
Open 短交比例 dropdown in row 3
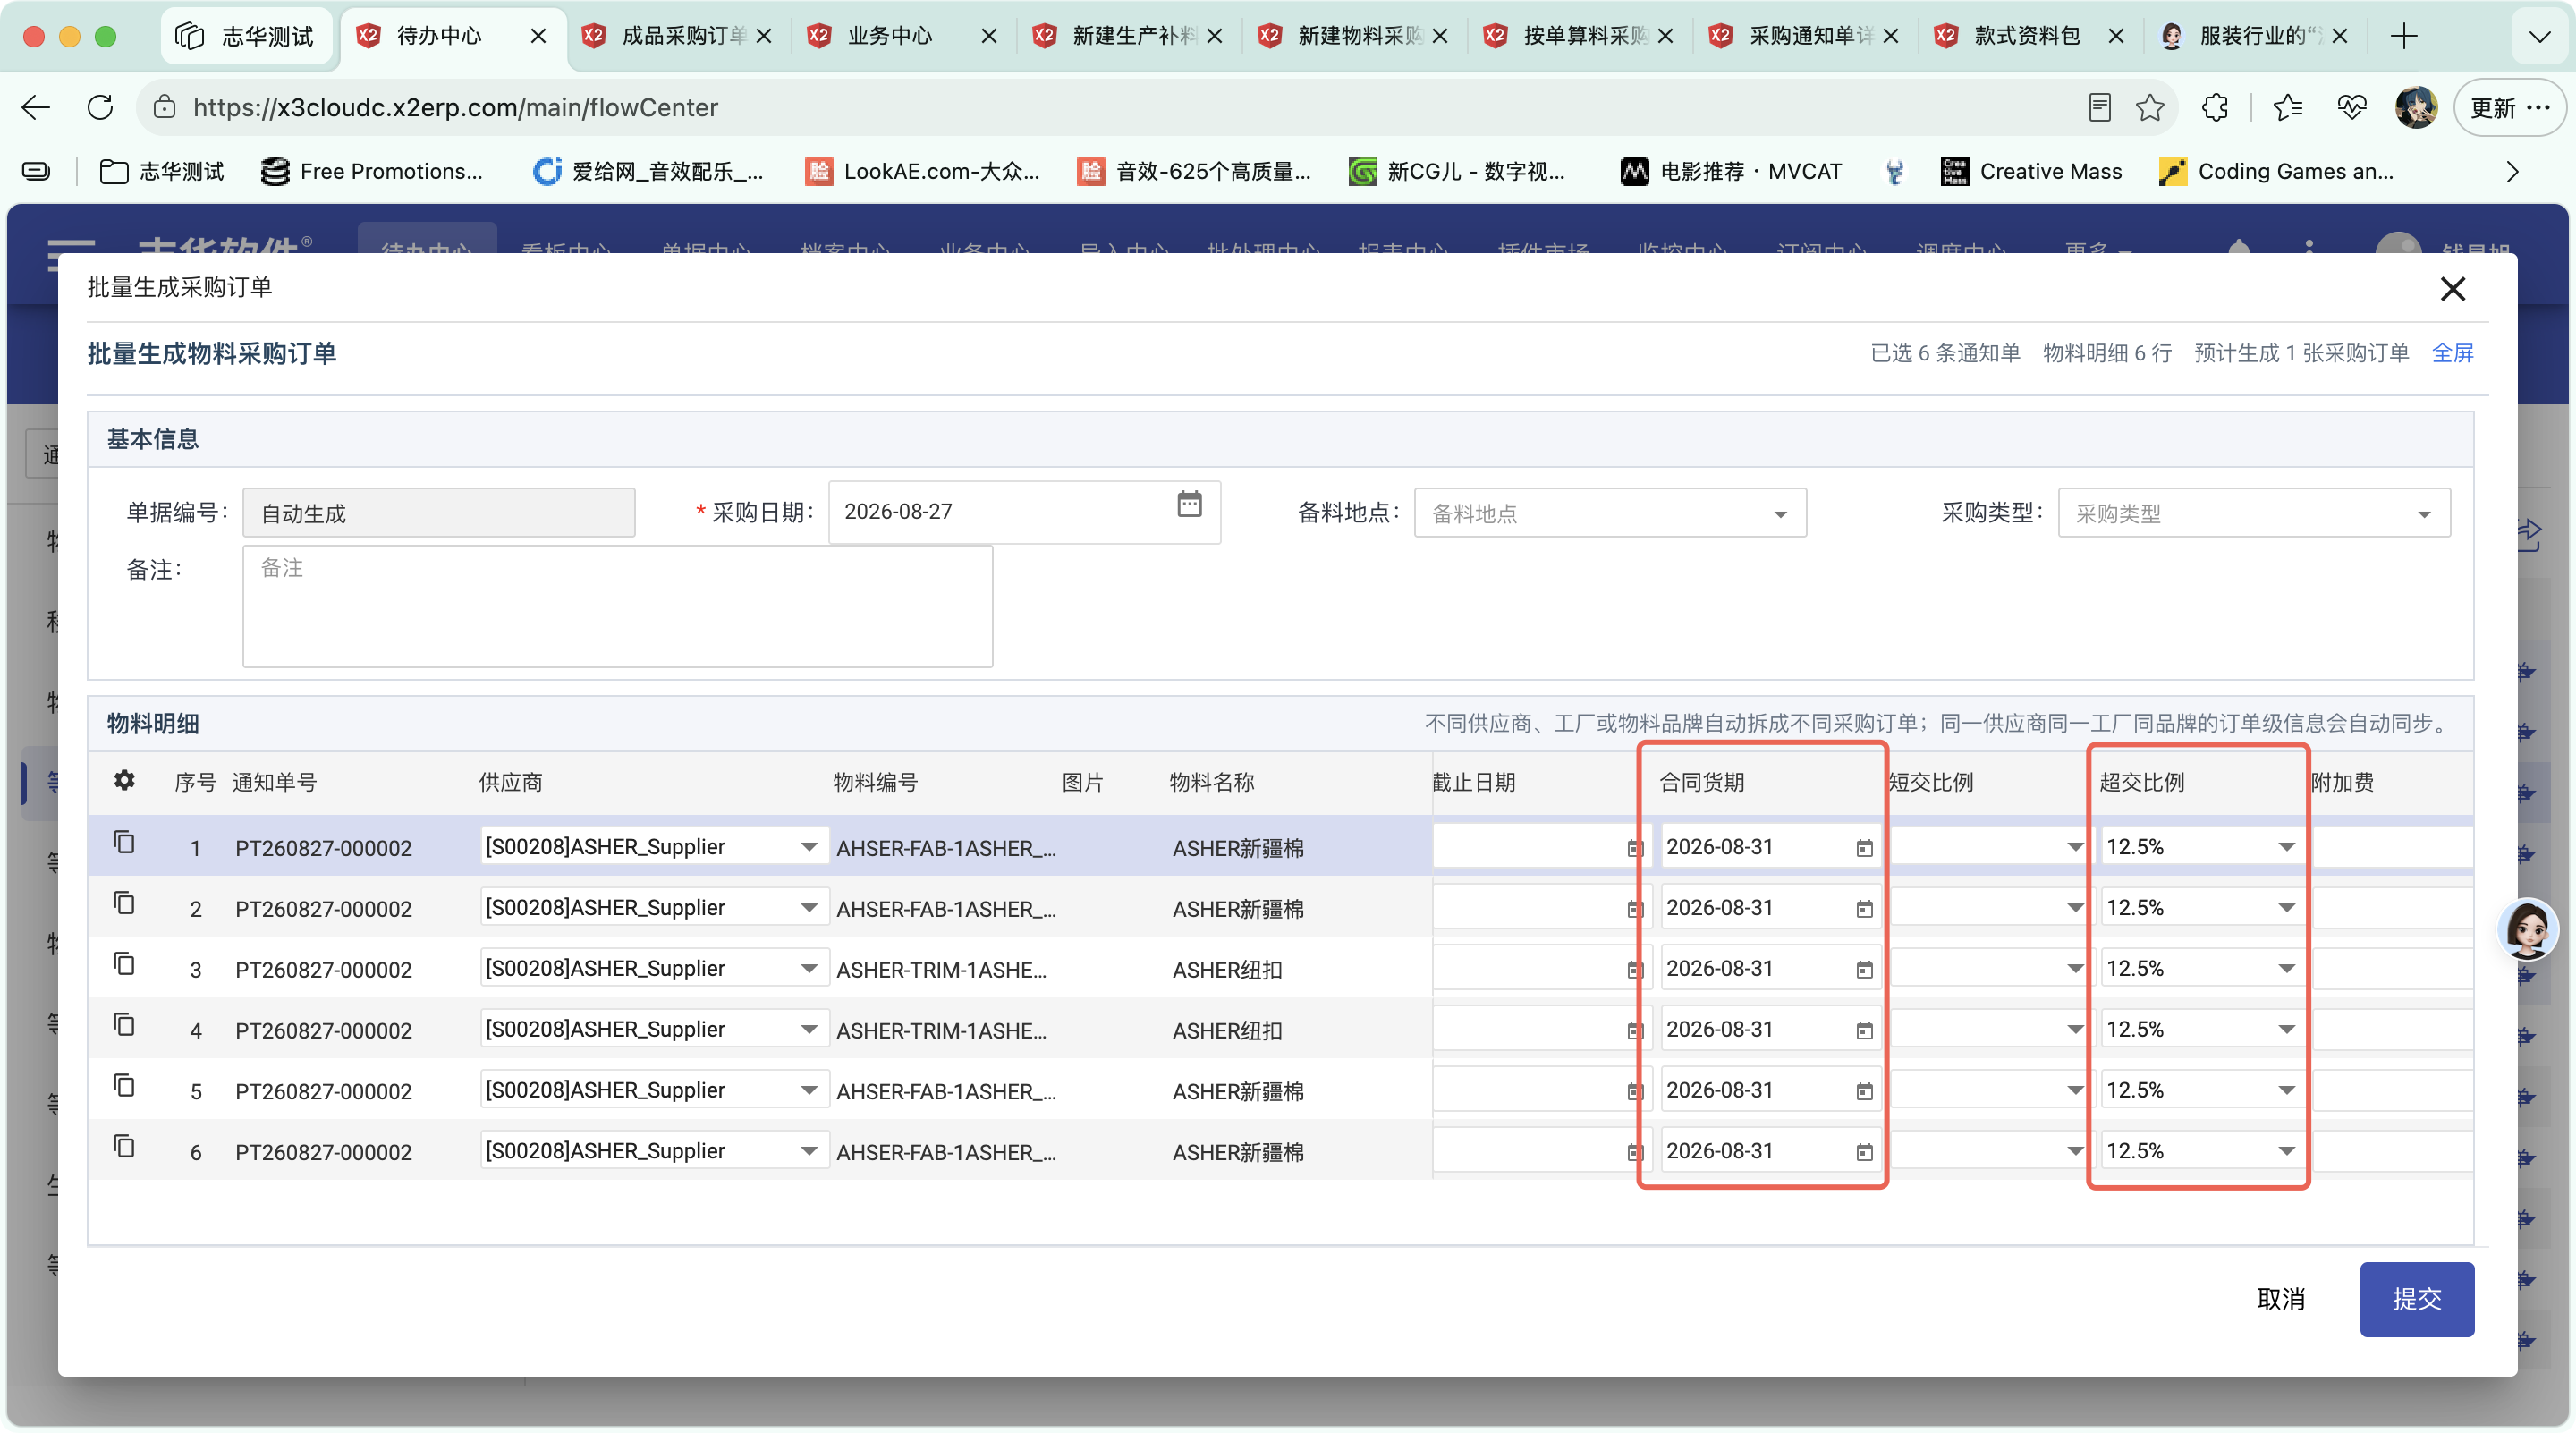pos(2075,969)
